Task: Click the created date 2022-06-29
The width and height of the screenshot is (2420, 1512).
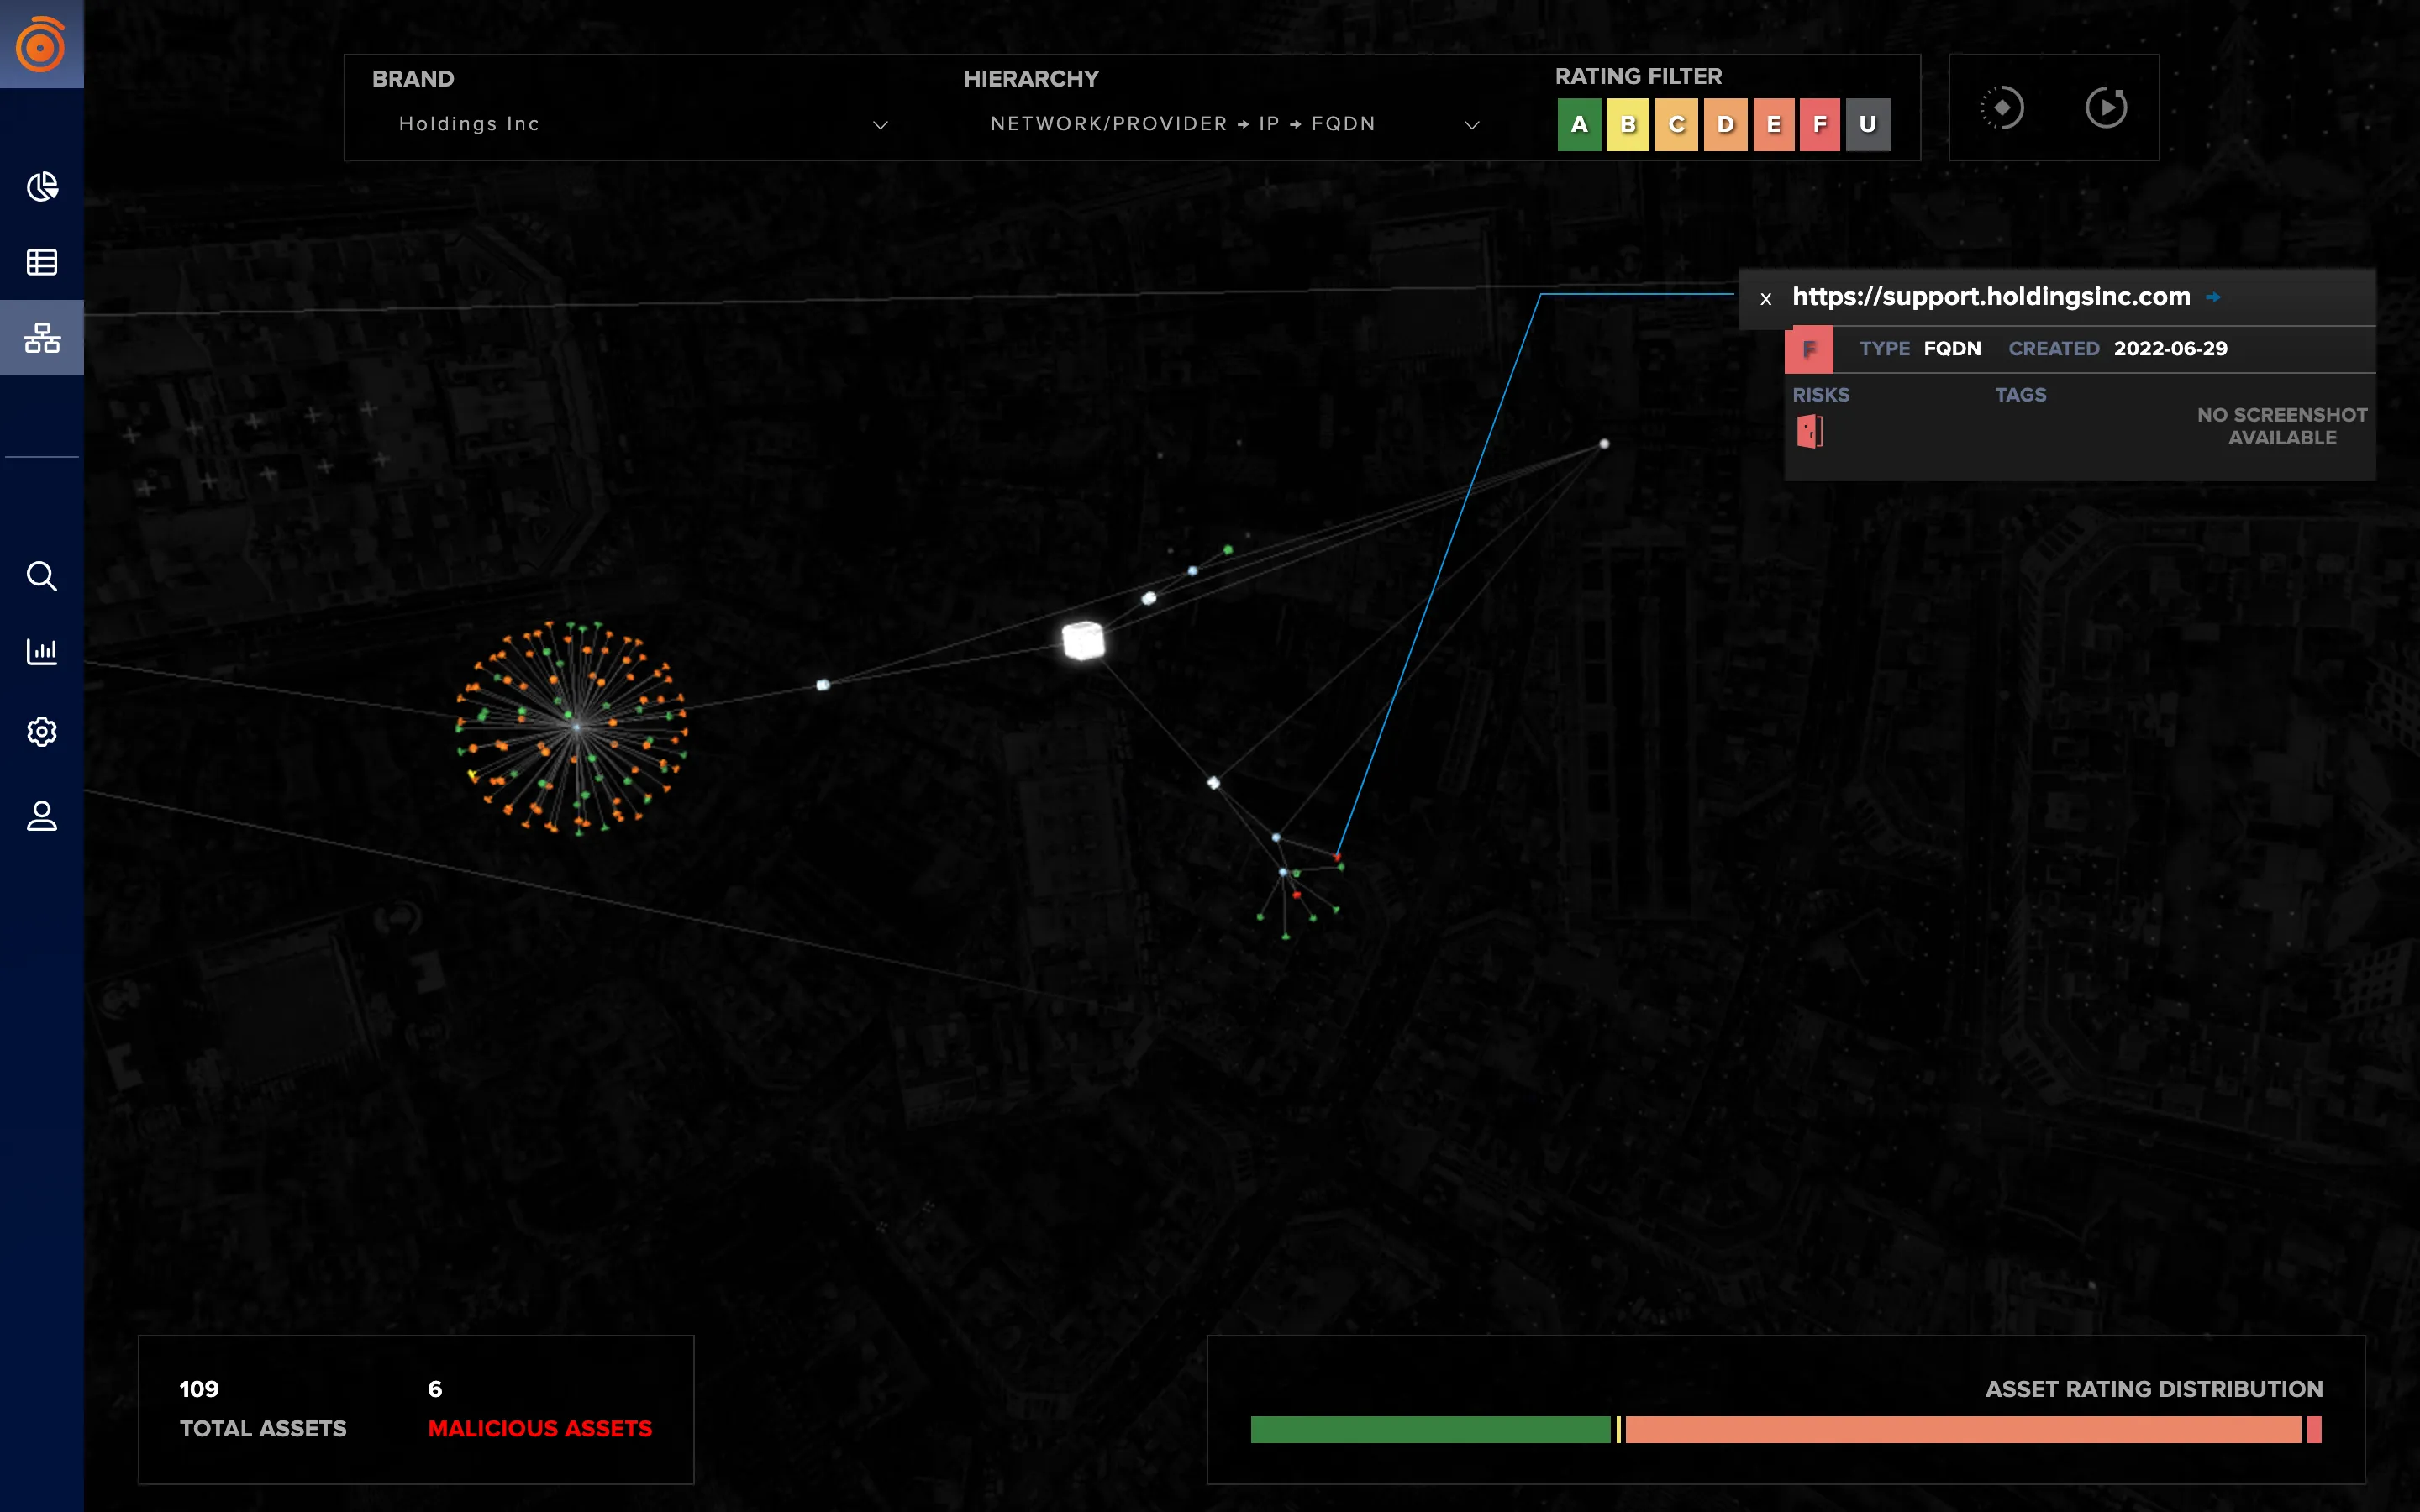Action: 2170,348
